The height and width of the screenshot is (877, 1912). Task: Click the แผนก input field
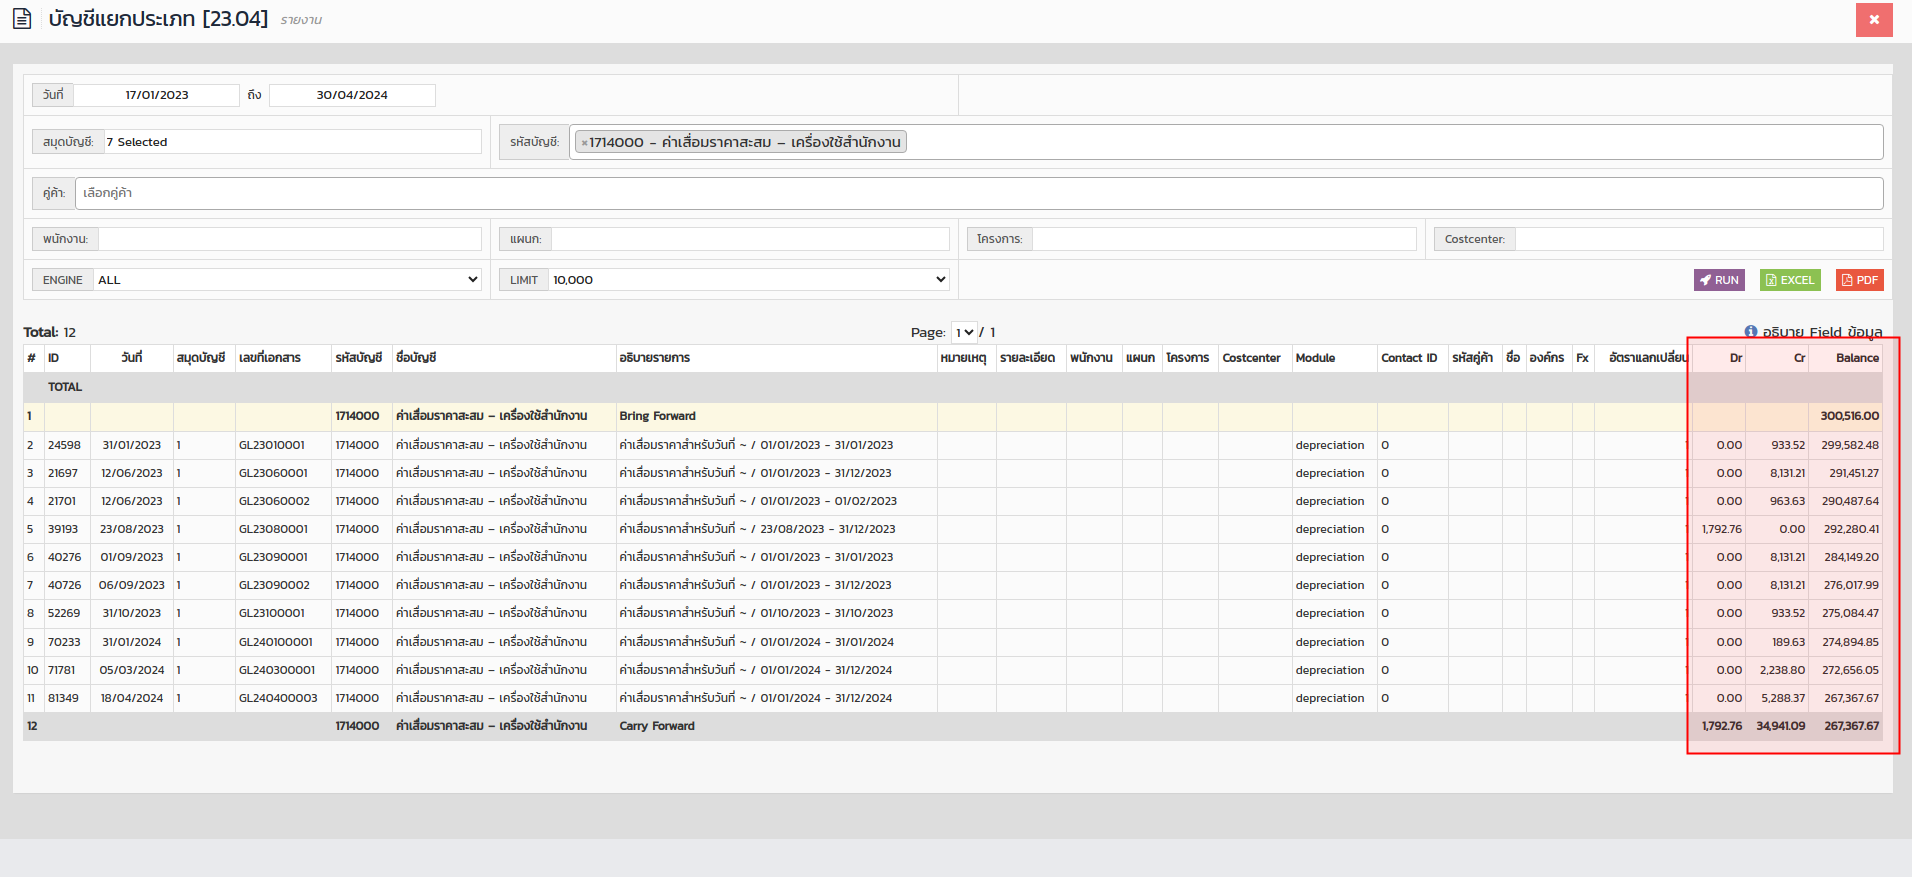click(750, 239)
